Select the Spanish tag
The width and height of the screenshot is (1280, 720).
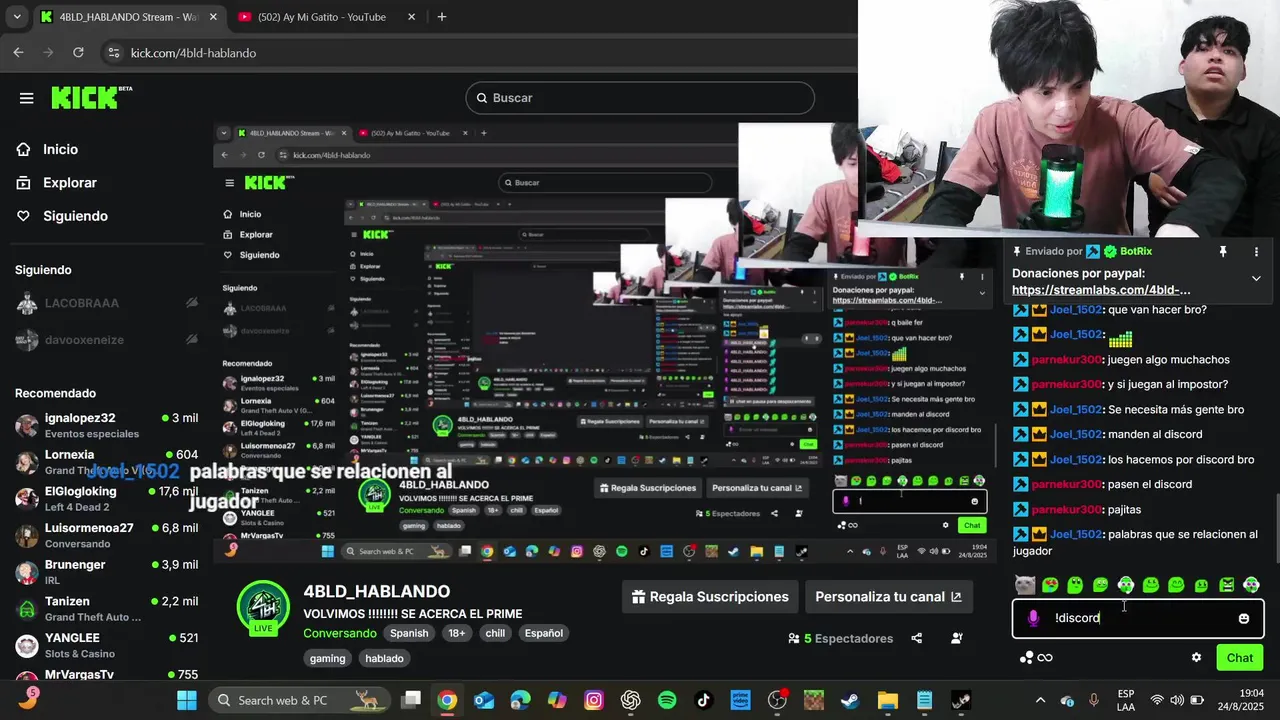pos(409,633)
